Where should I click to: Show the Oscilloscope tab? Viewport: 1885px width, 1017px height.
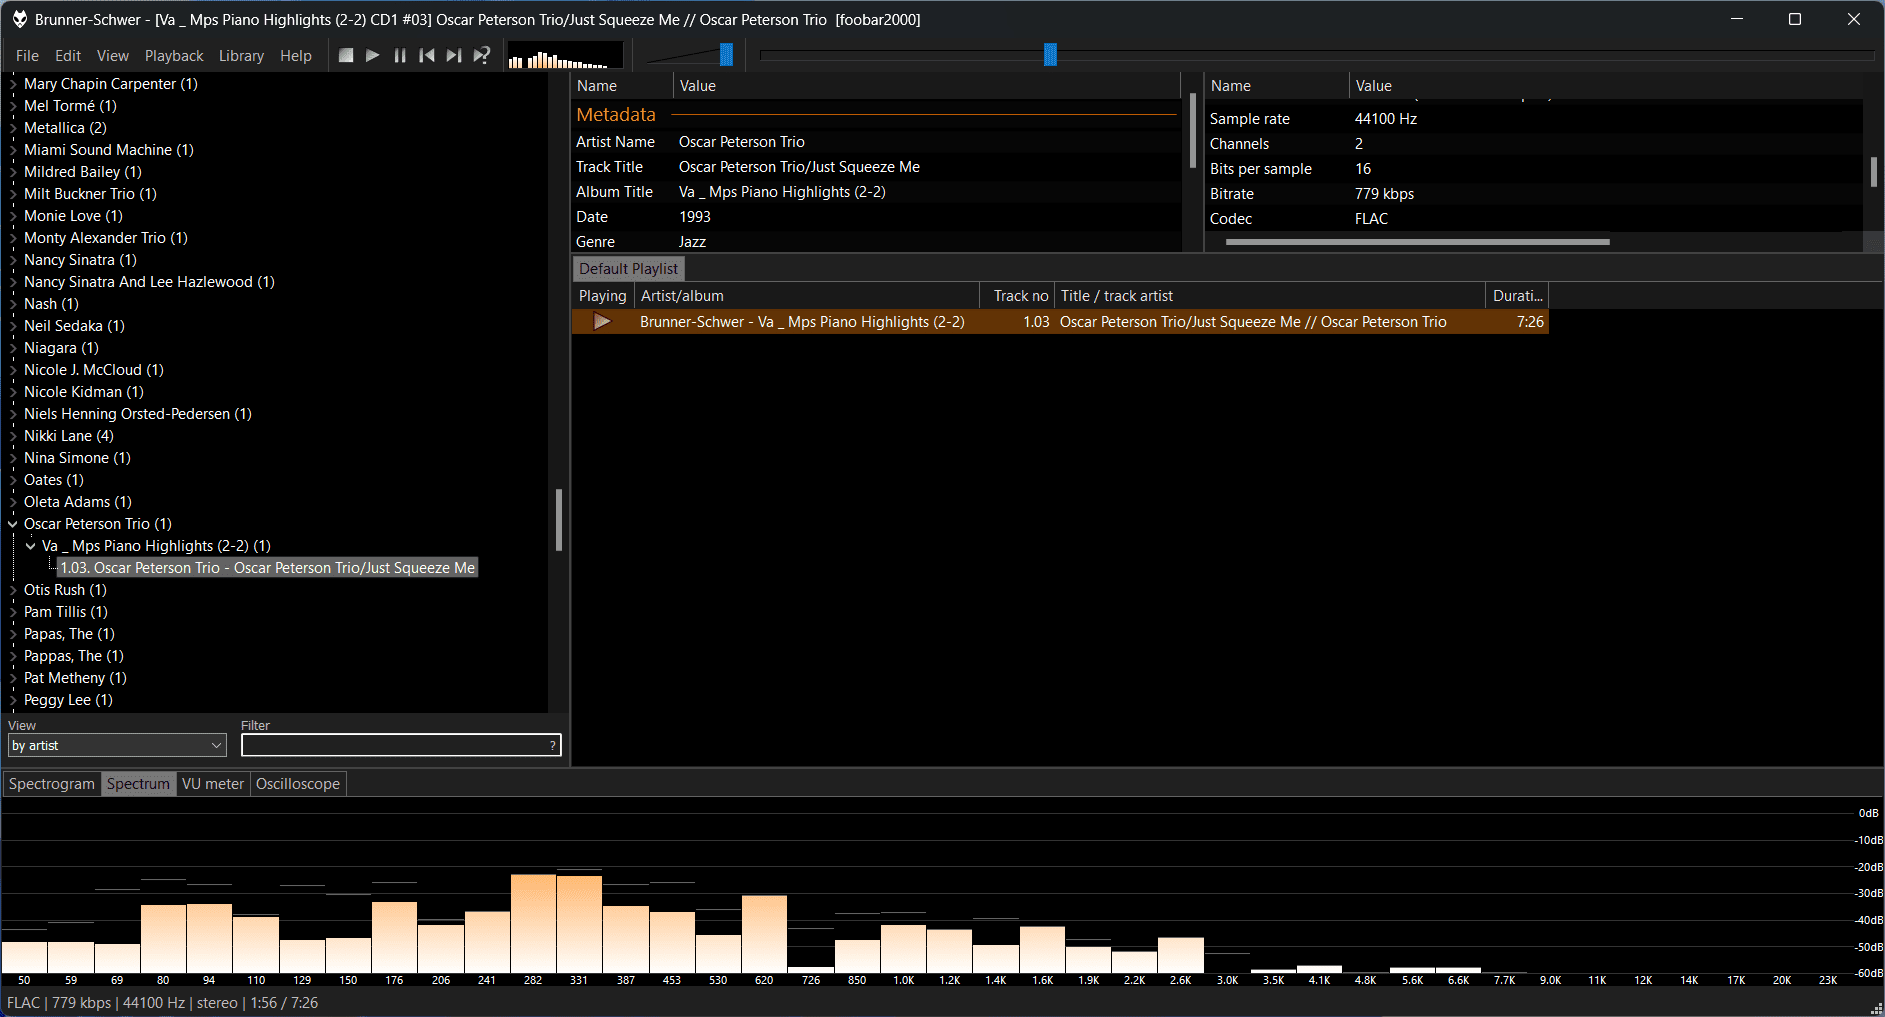coord(298,784)
